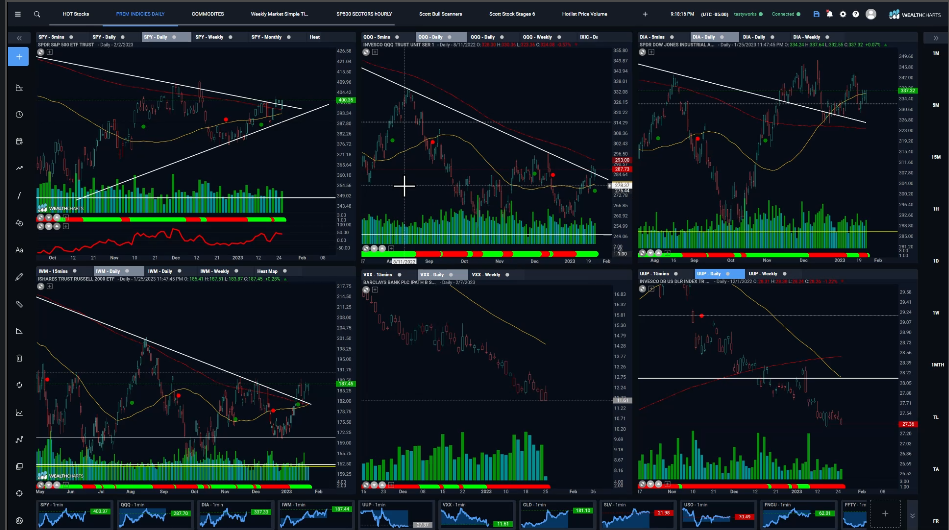Click the round icon atop IWM chart
The image size is (949, 530).
coord(41,286)
